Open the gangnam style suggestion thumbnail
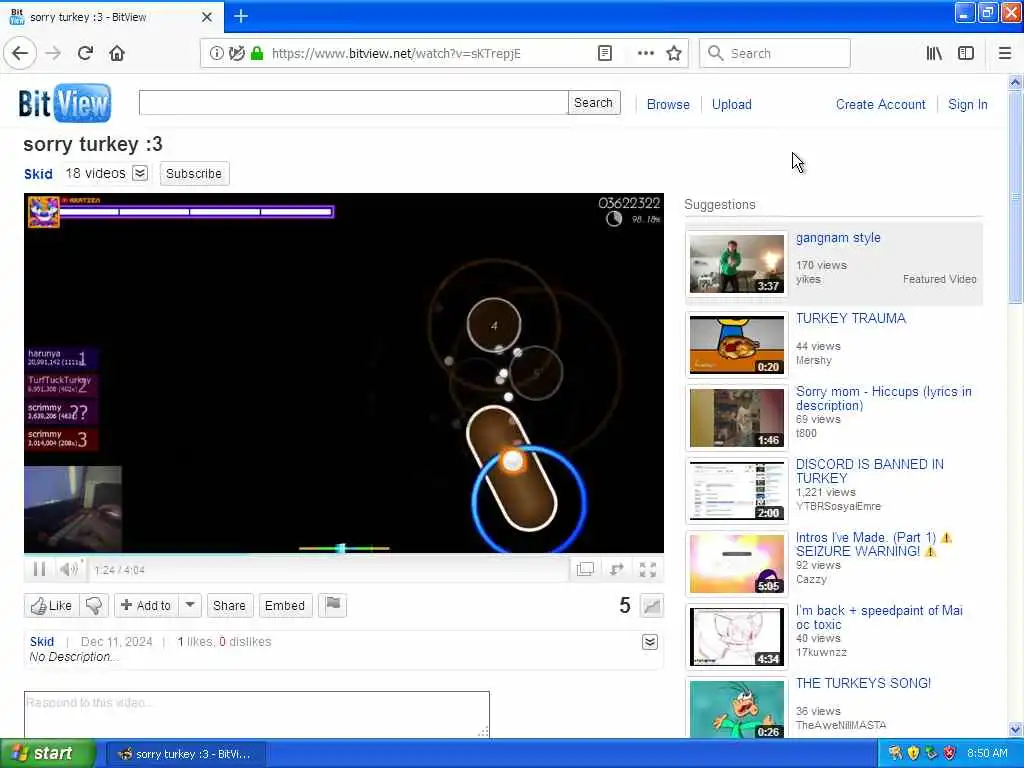Screen dimensions: 1024x768 (x=737, y=263)
